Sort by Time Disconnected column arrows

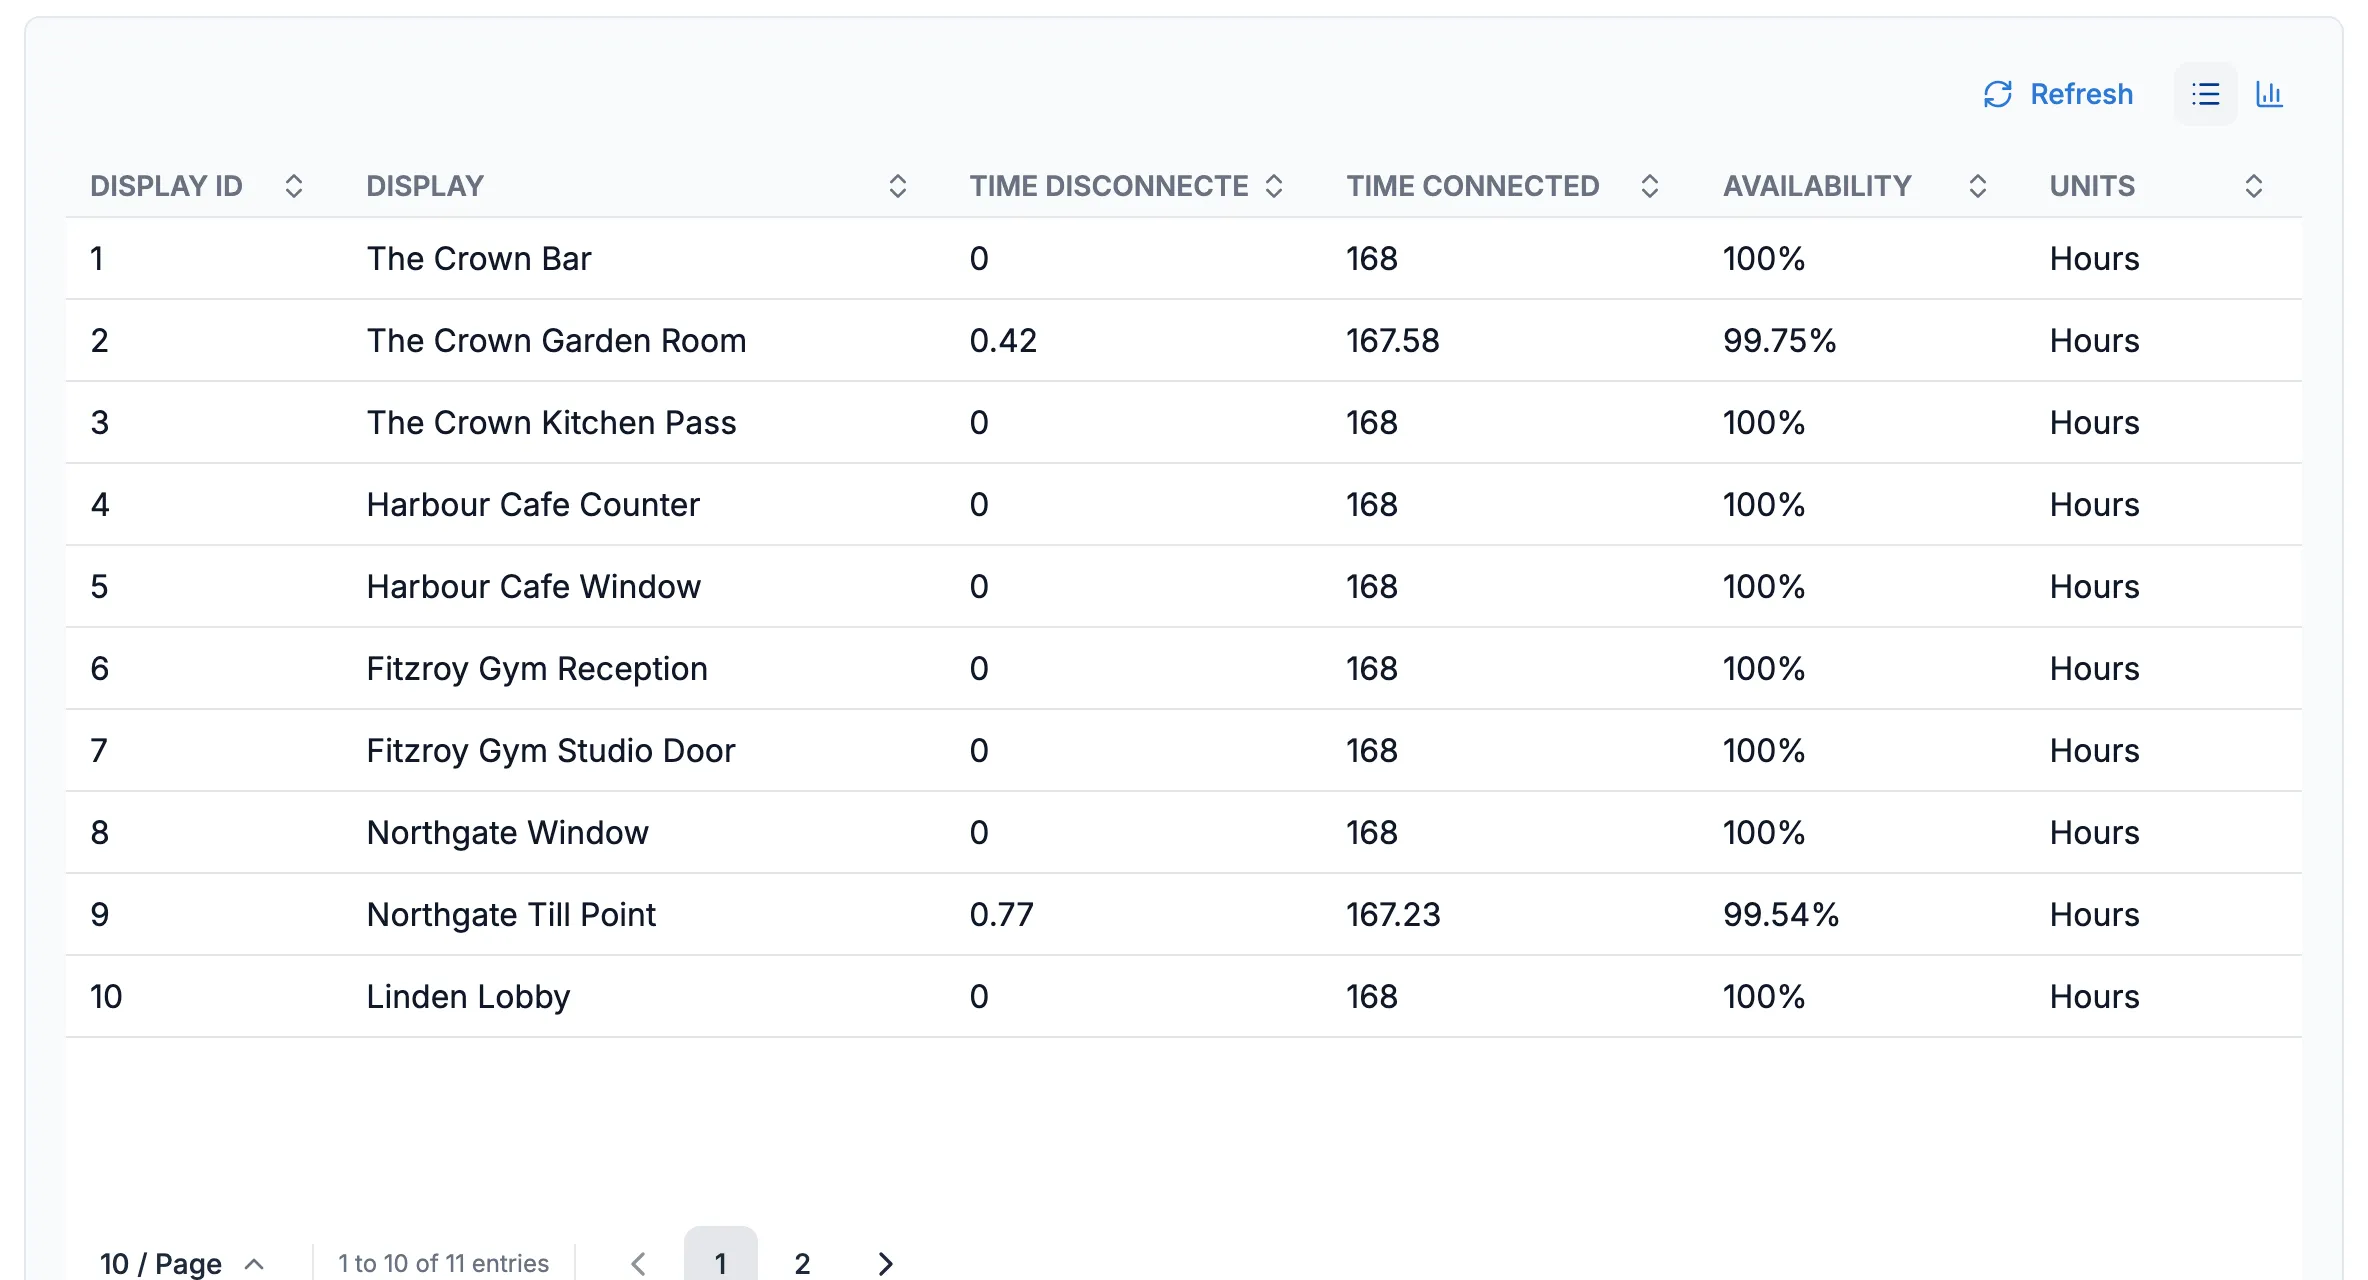pyautogui.click(x=1273, y=186)
